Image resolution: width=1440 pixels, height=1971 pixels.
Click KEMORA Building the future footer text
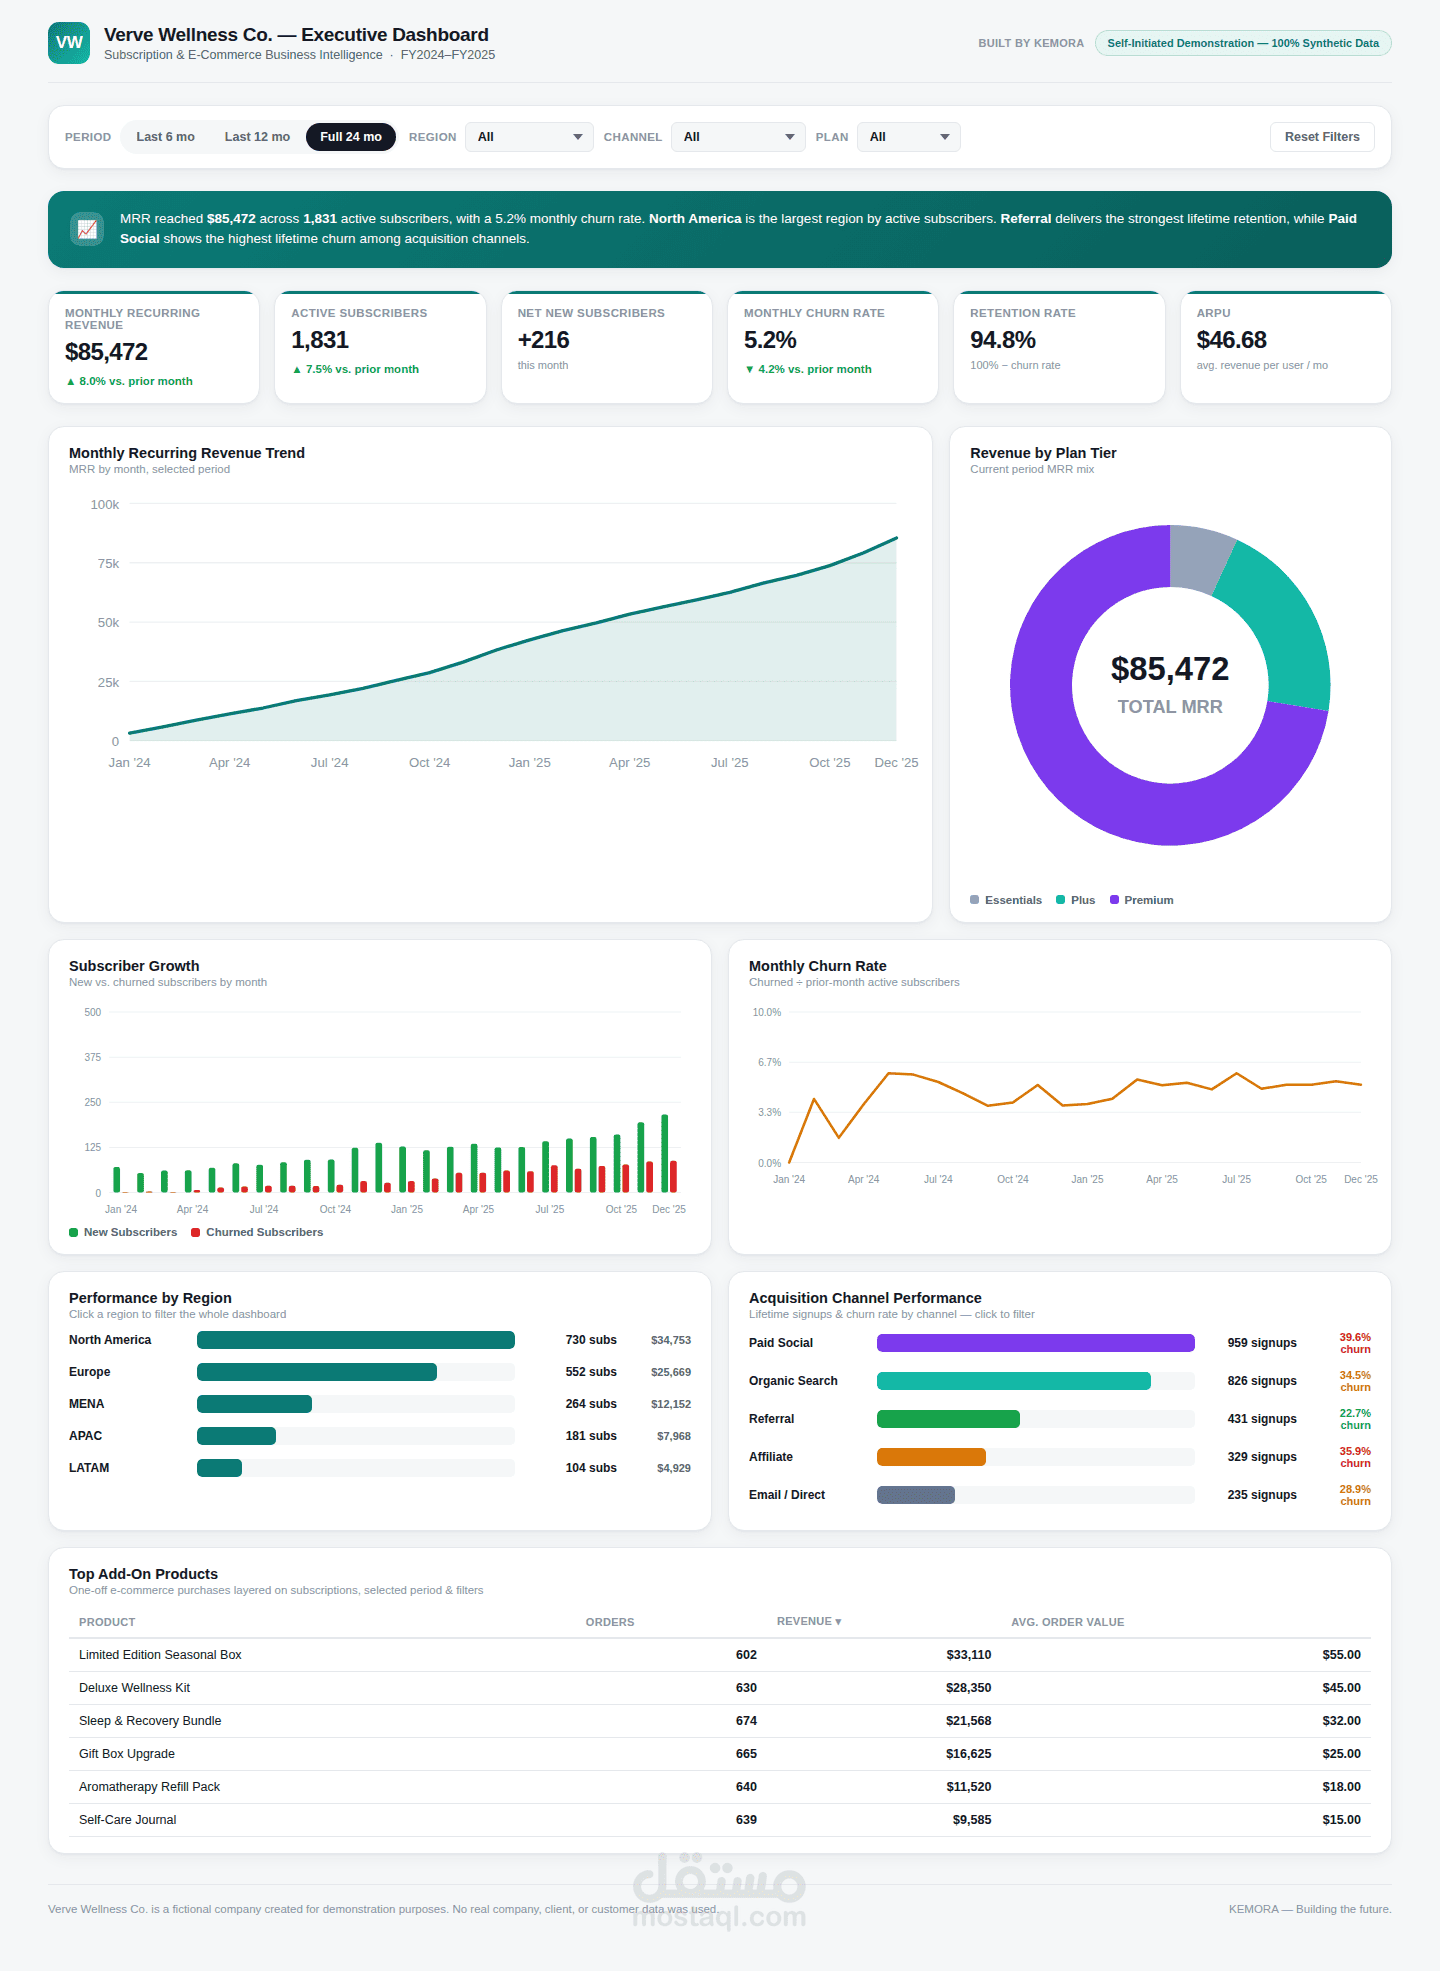pos(1310,1909)
